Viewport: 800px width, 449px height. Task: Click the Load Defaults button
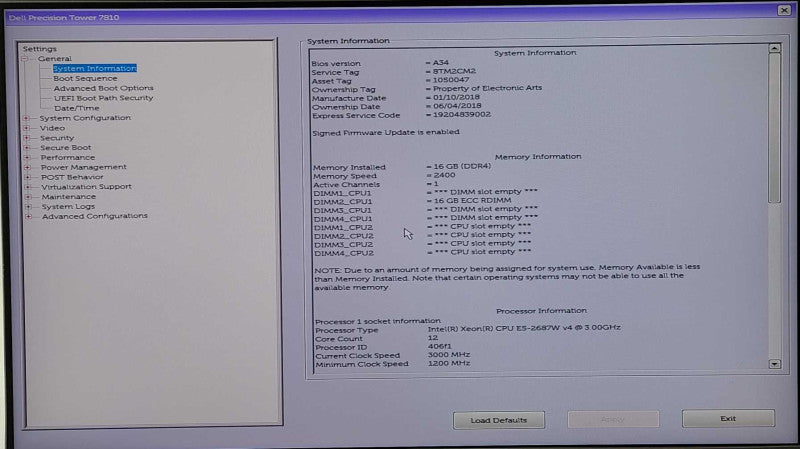498,420
